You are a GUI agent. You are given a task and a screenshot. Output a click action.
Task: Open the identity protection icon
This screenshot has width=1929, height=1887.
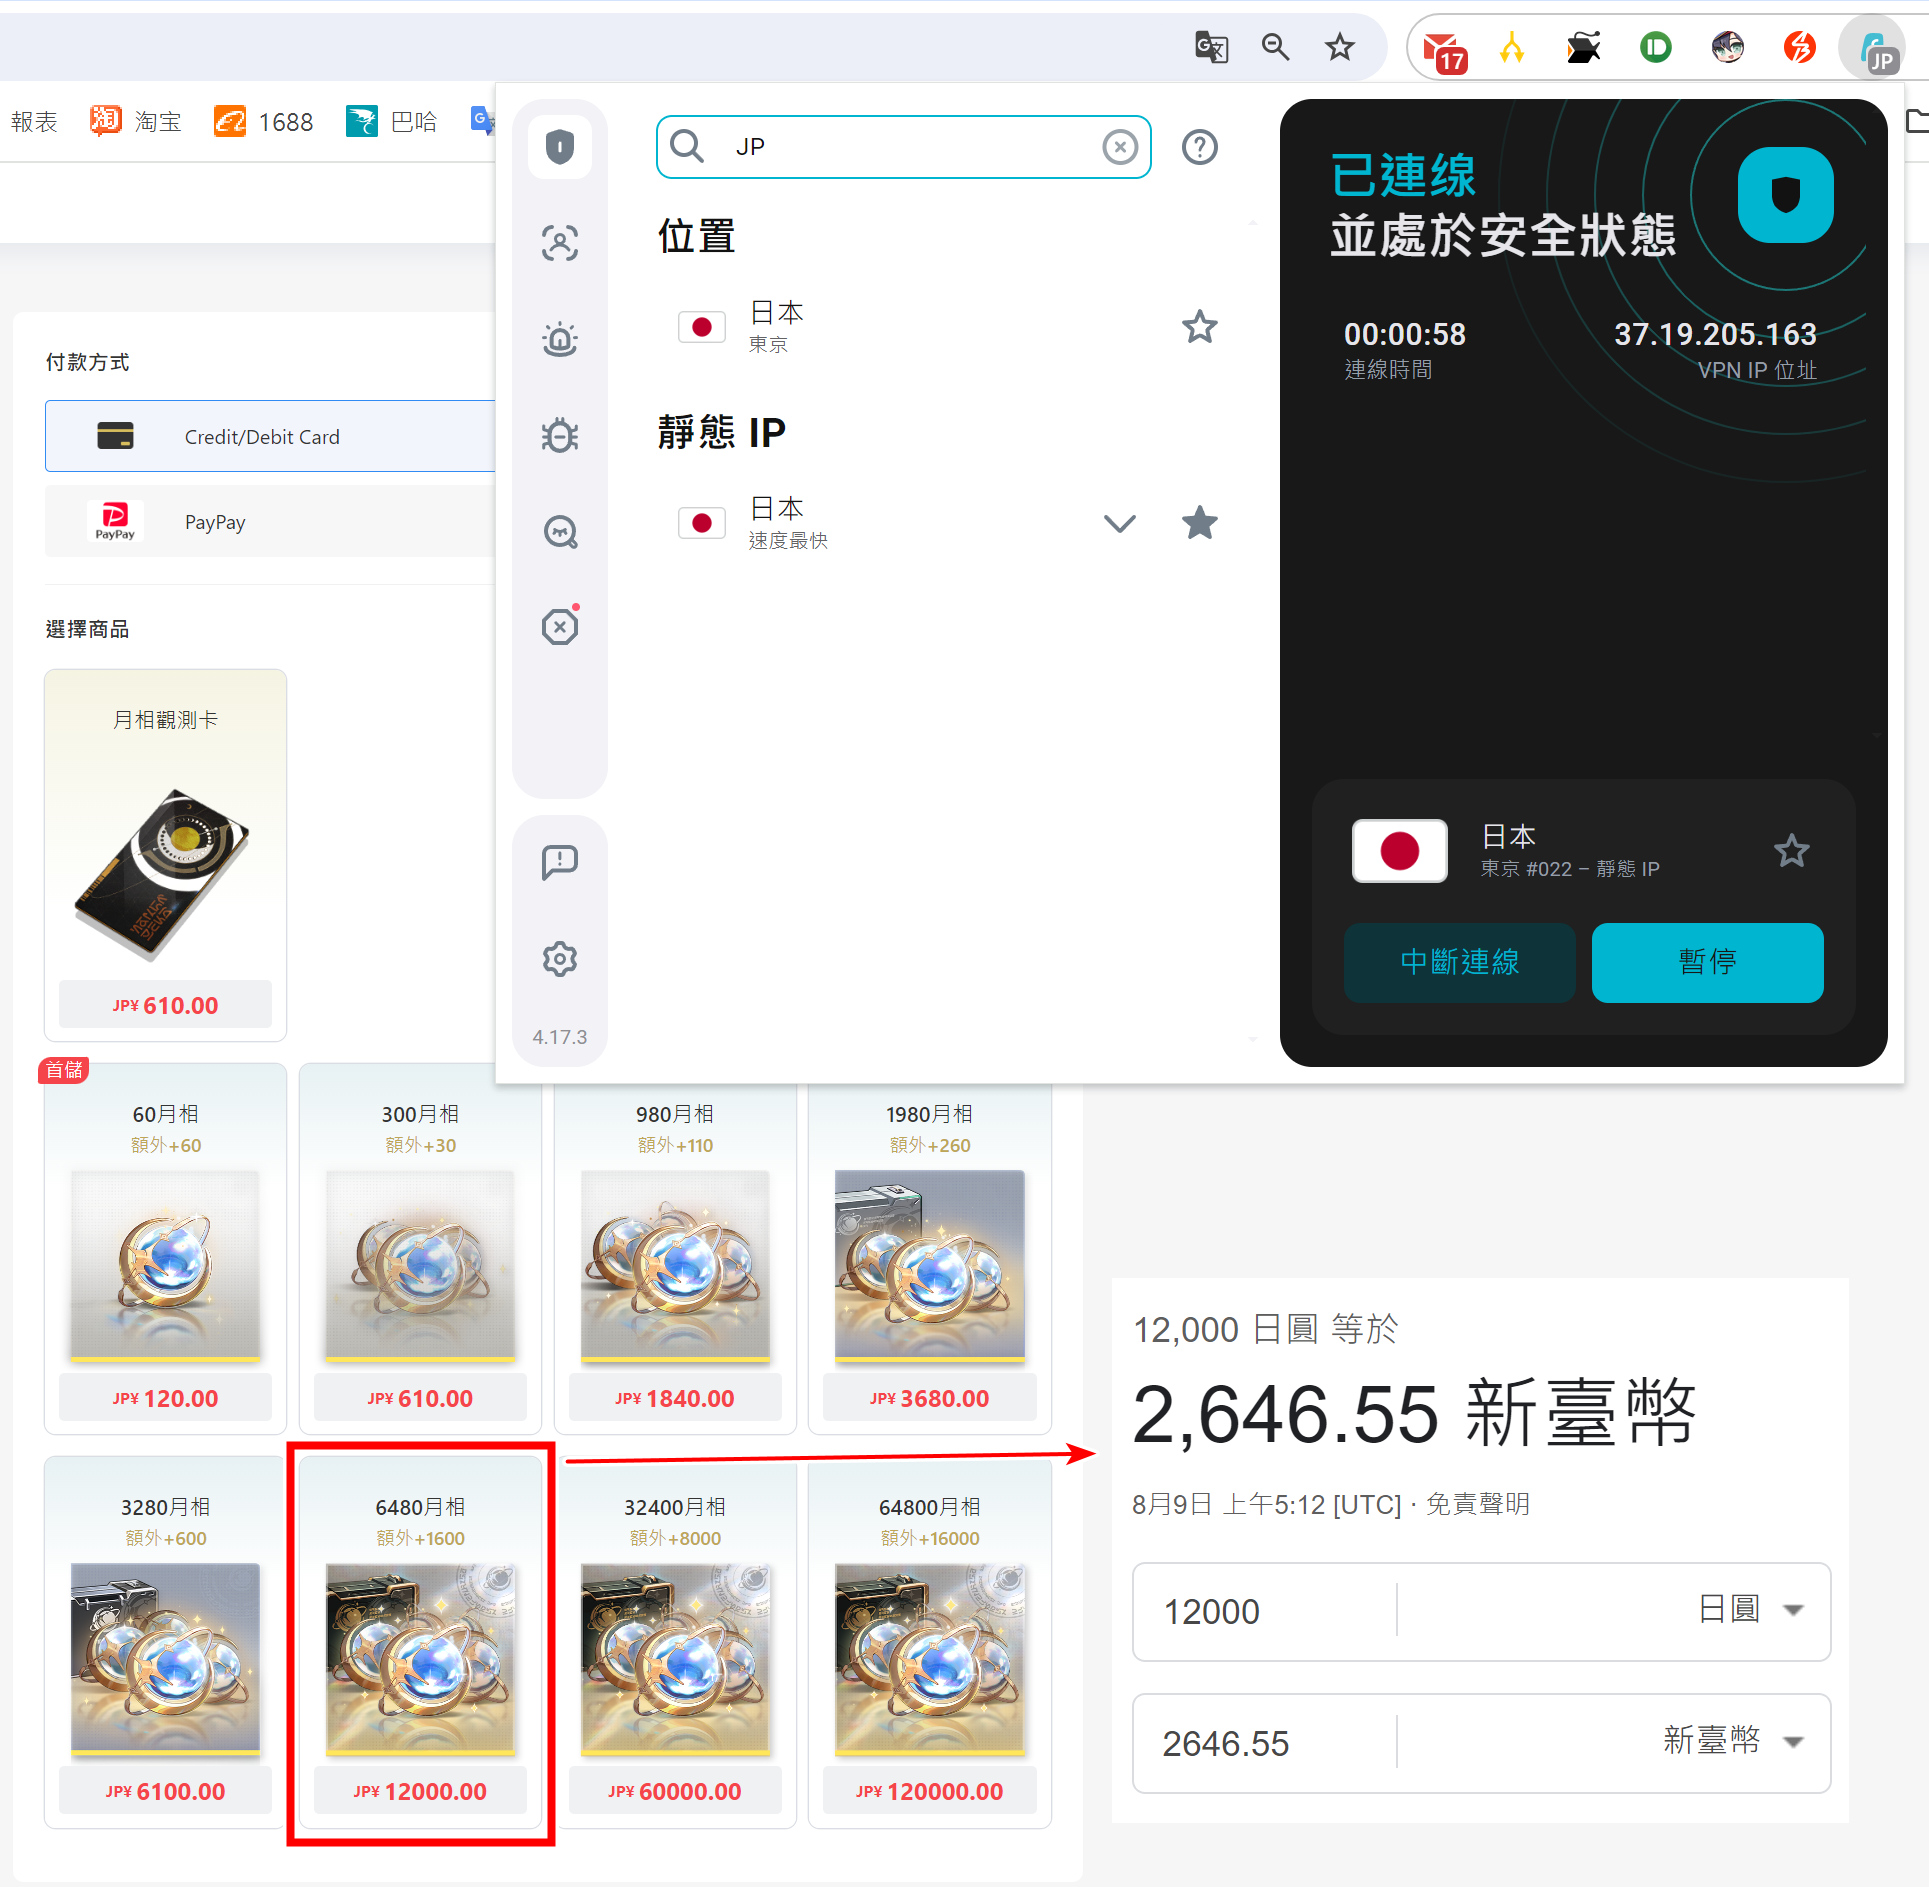click(562, 242)
